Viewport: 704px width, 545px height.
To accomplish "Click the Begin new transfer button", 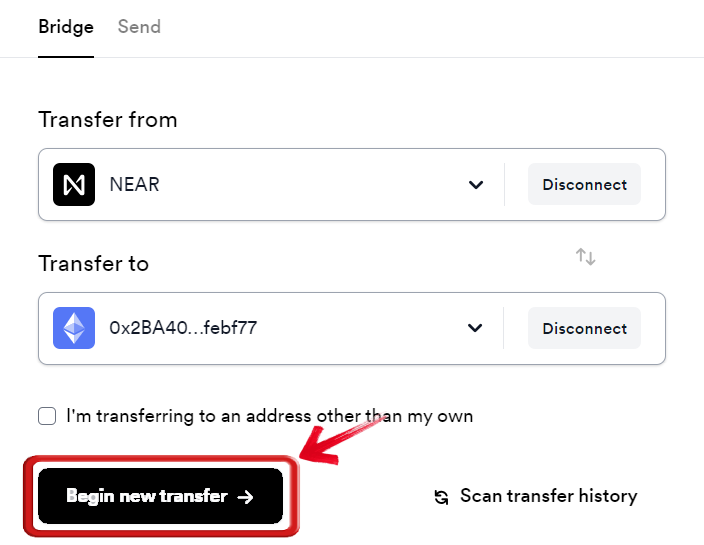I will pyautogui.click(x=160, y=496).
